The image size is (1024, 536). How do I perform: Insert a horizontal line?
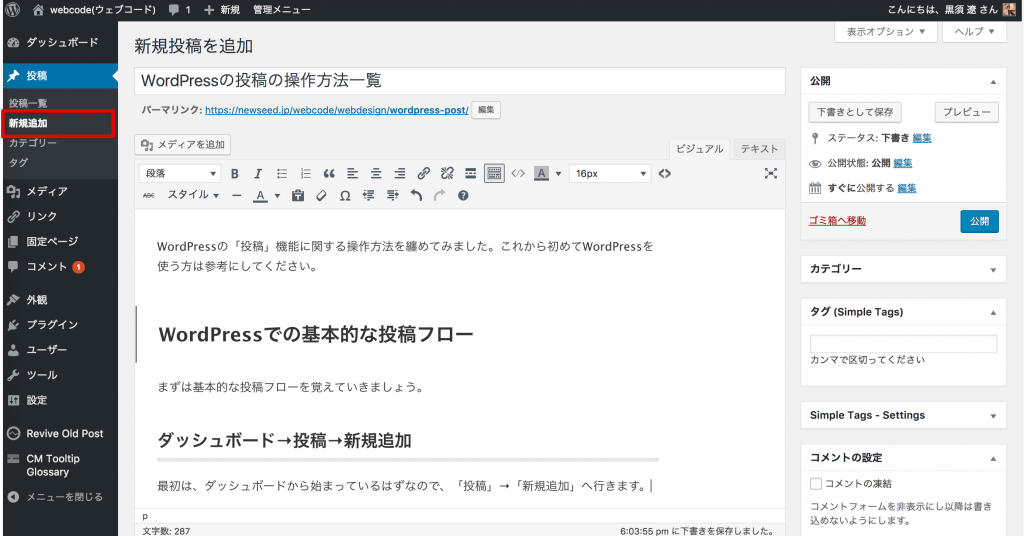[236, 195]
